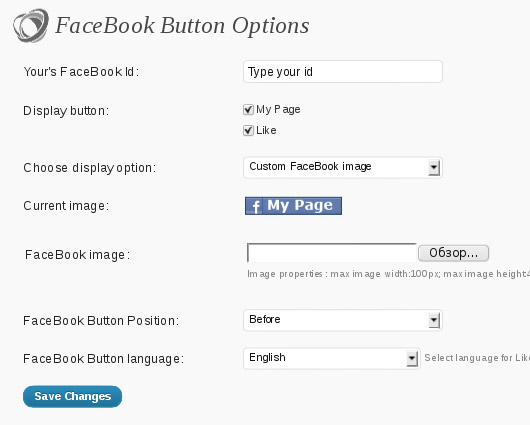Click the Select language for Like hint text
The image size is (530, 425).
477,358
